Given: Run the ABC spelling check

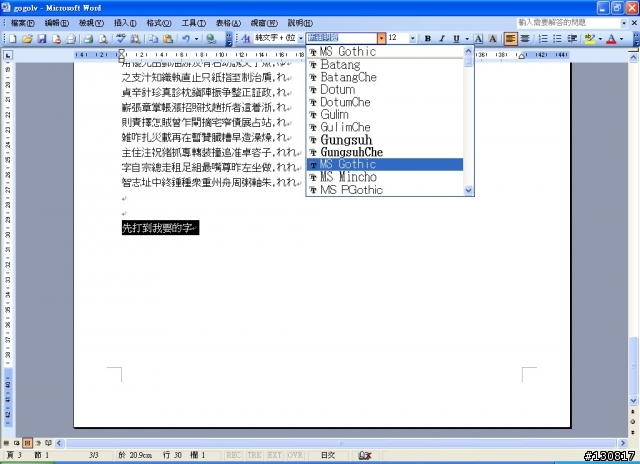Looking at the screenshot, I should (x=120, y=39).
